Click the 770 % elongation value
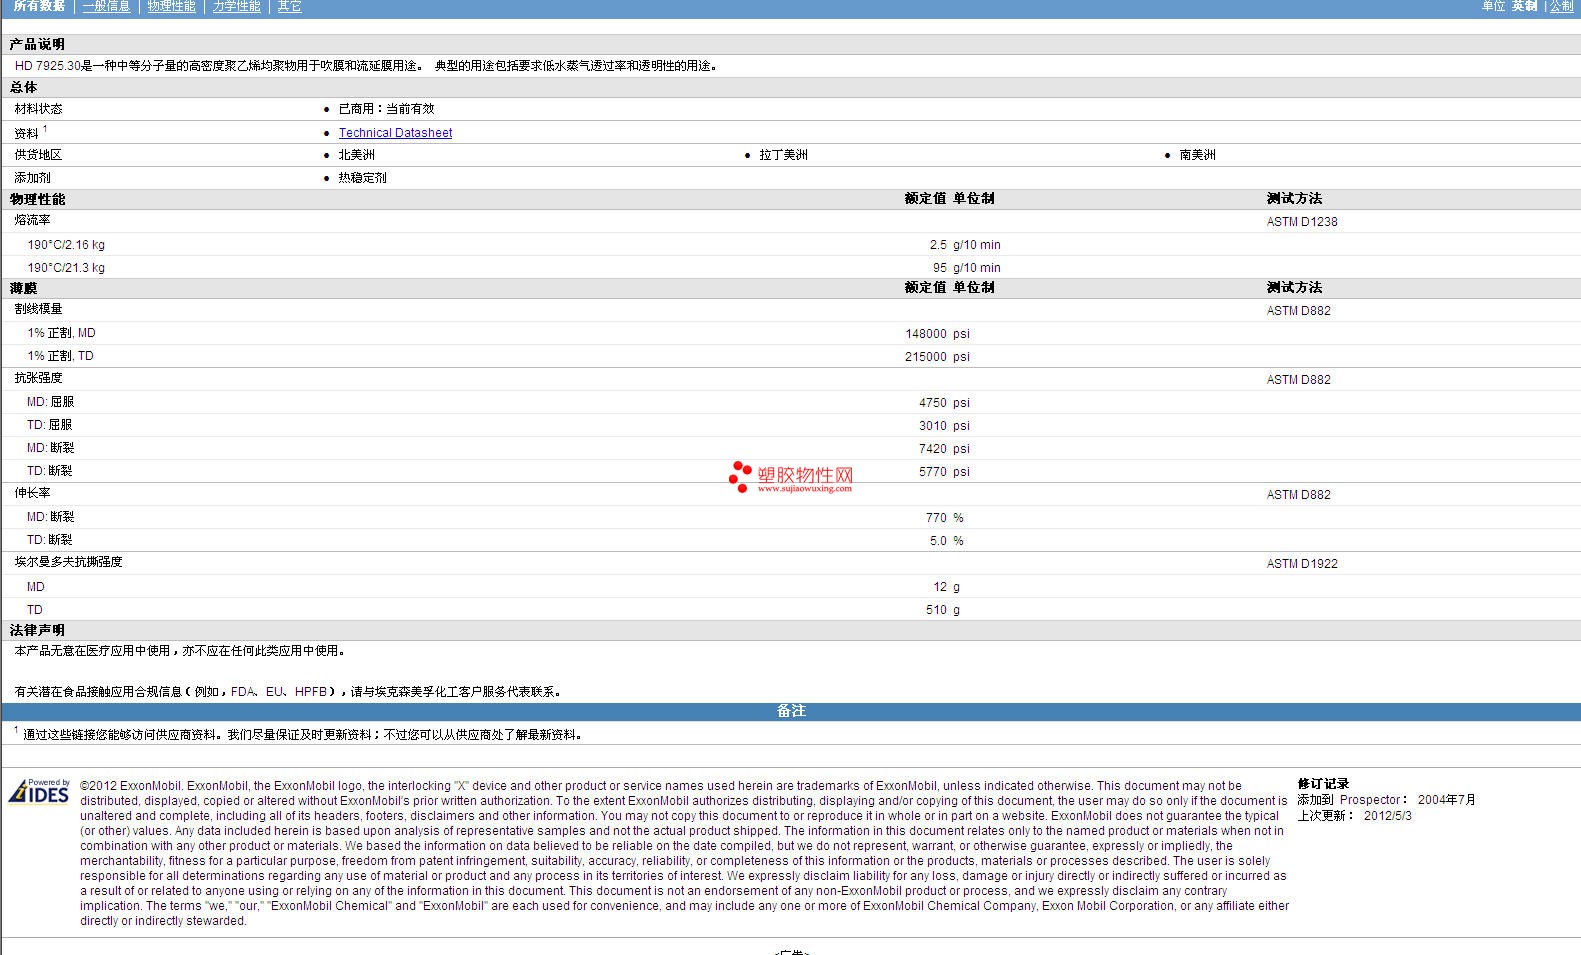 (944, 518)
